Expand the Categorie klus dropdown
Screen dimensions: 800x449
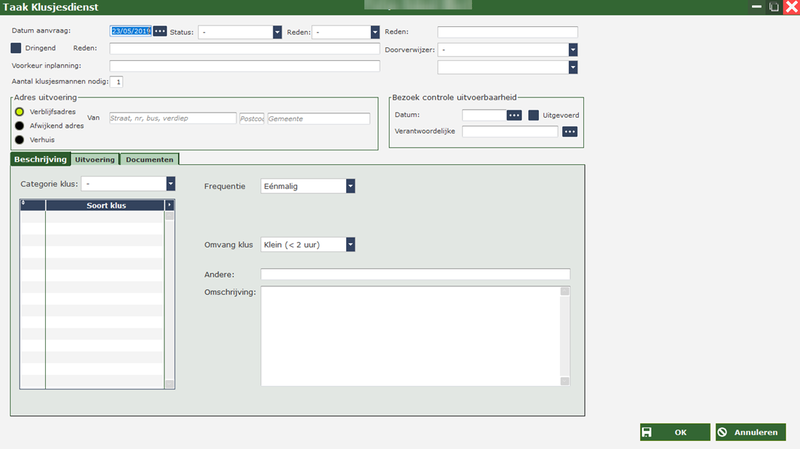170,183
